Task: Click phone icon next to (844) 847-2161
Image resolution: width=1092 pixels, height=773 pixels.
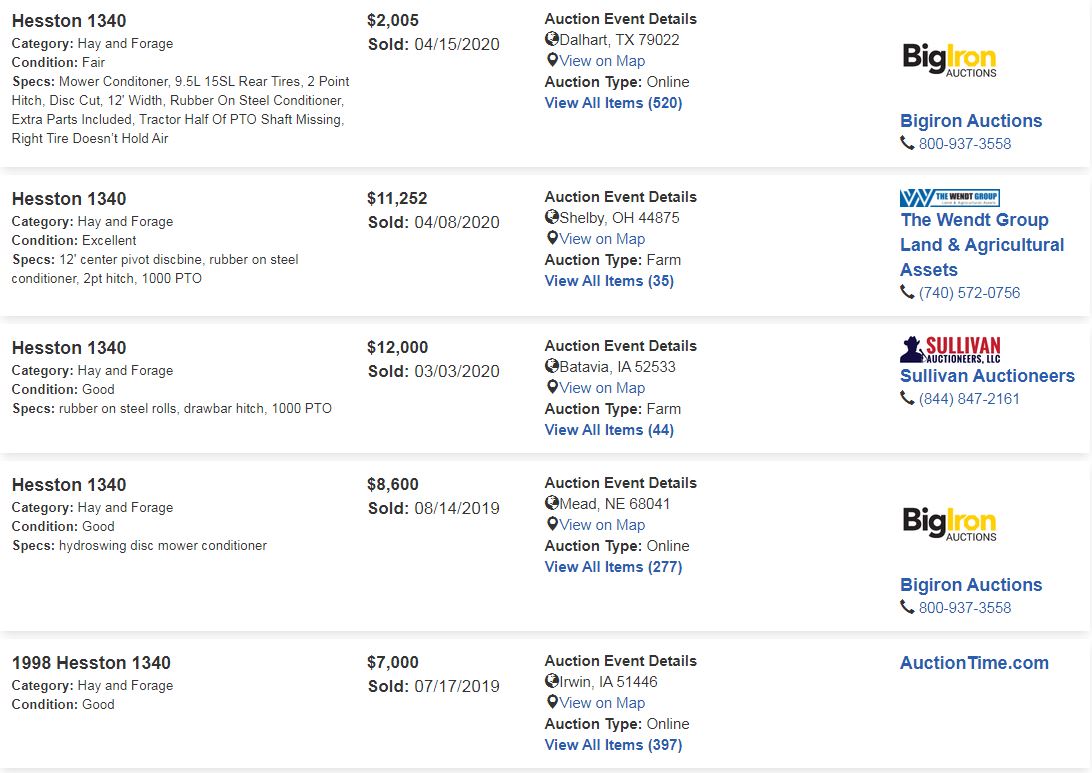Action: tap(907, 398)
